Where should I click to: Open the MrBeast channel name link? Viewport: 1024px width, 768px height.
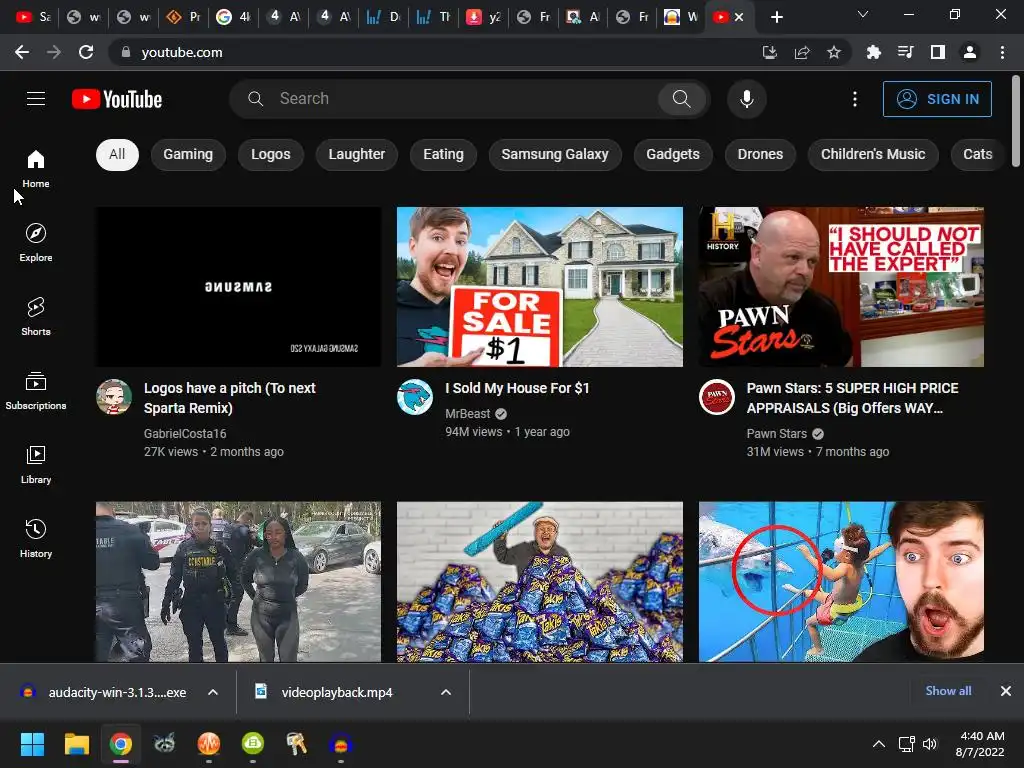(x=468, y=414)
